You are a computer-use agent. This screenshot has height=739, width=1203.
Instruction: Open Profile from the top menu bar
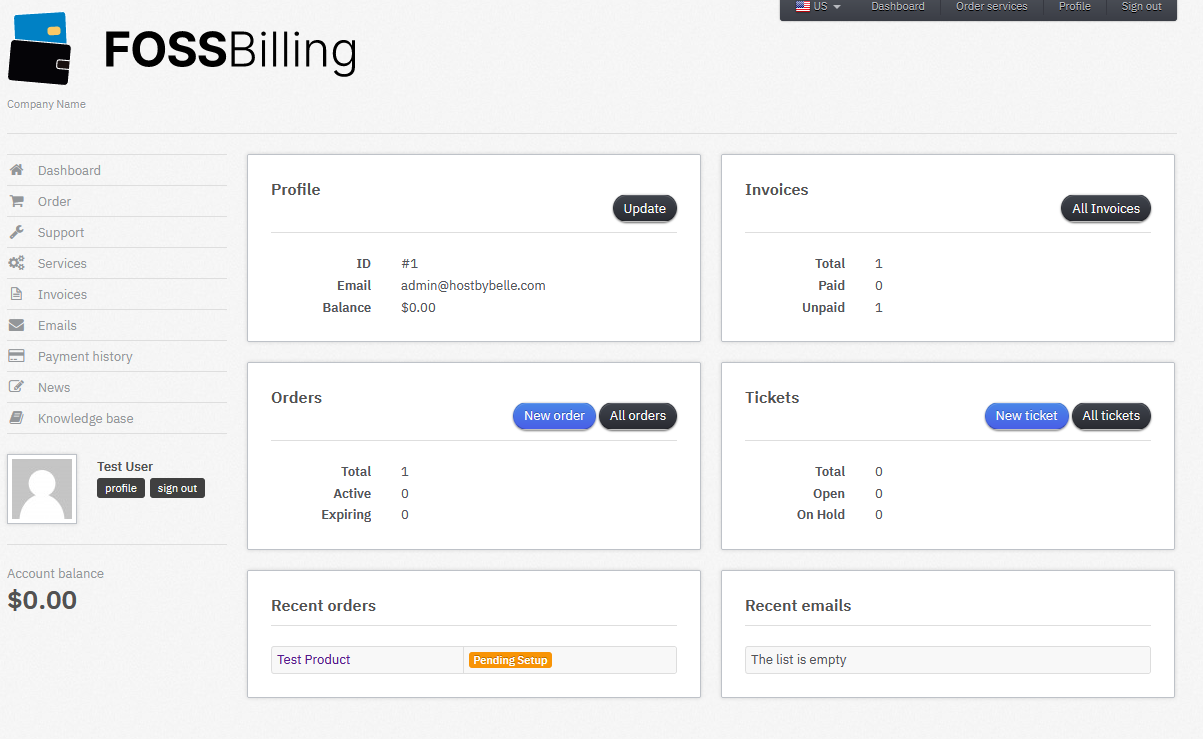[x=1074, y=6]
